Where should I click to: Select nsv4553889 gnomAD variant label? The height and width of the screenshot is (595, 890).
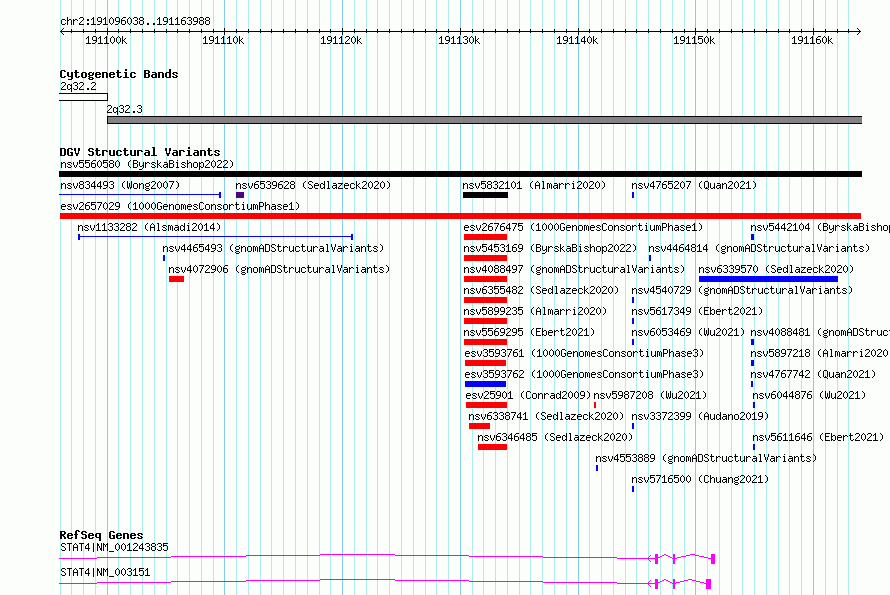(x=706, y=459)
